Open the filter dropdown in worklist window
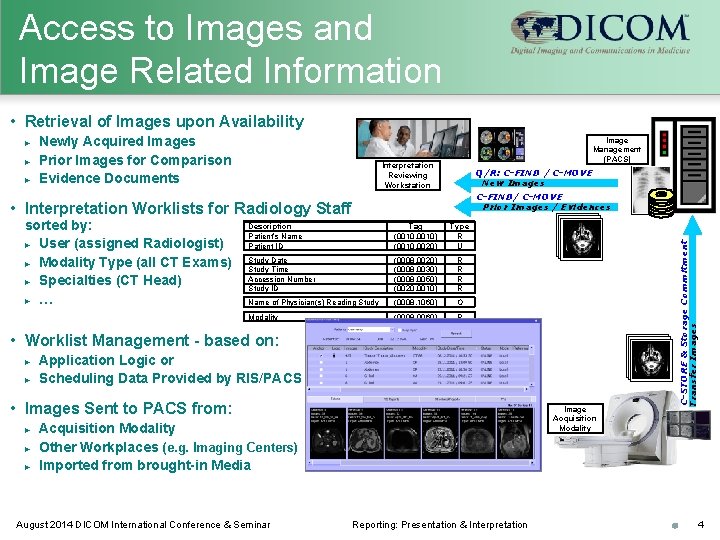This screenshot has width=720, height=540. tap(392, 330)
